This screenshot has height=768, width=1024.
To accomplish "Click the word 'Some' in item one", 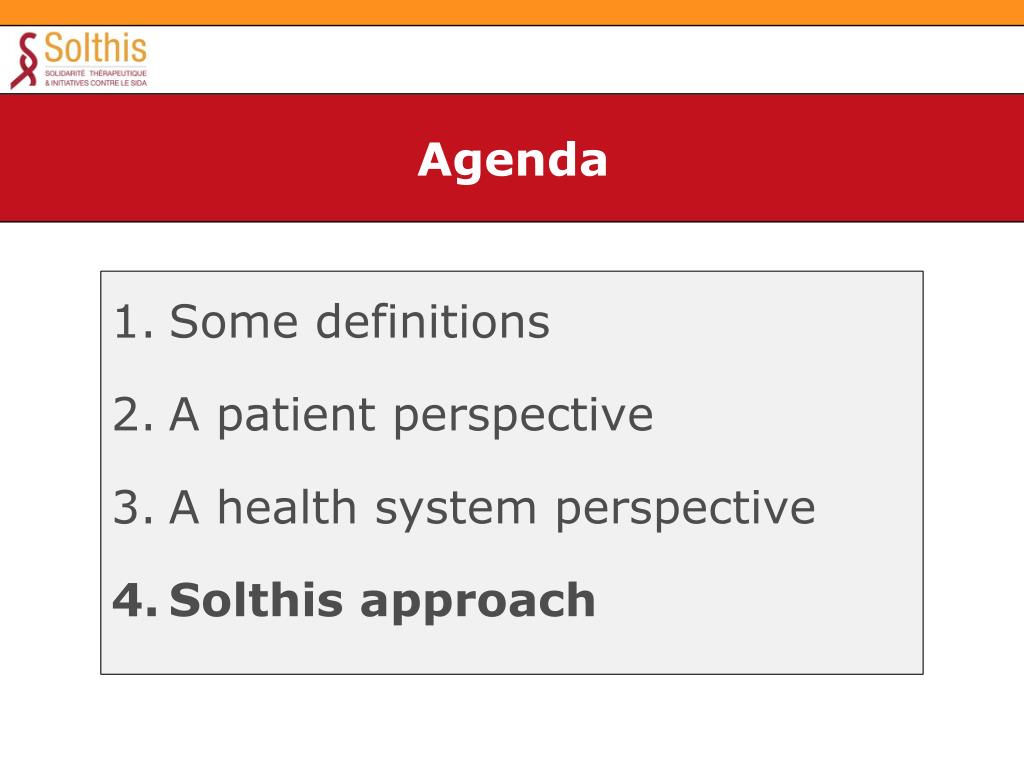I will [234, 322].
